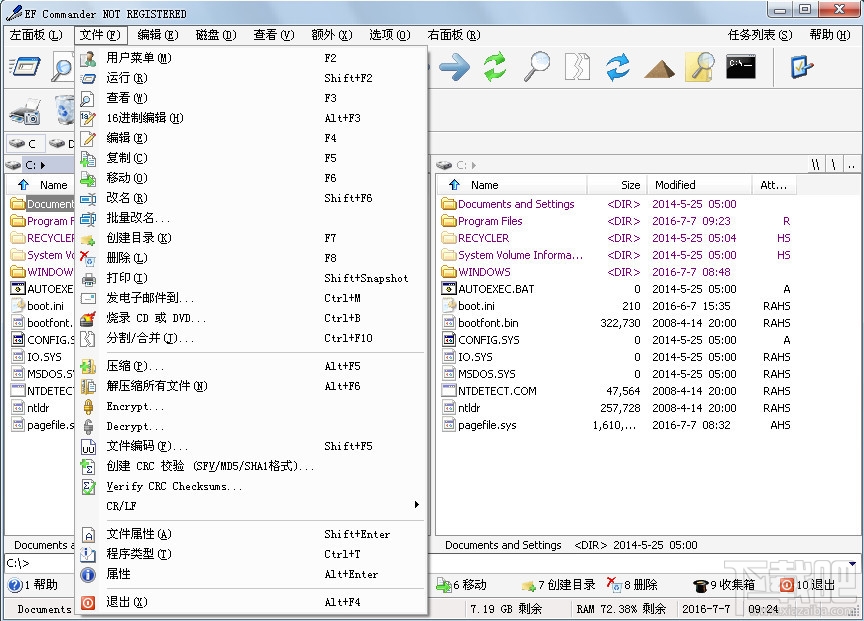The height and width of the screenshot is (621, 864).
Task: Select the magnifier search icon on the toolbar
Action: pyautogui.click(x=537, y=68)
